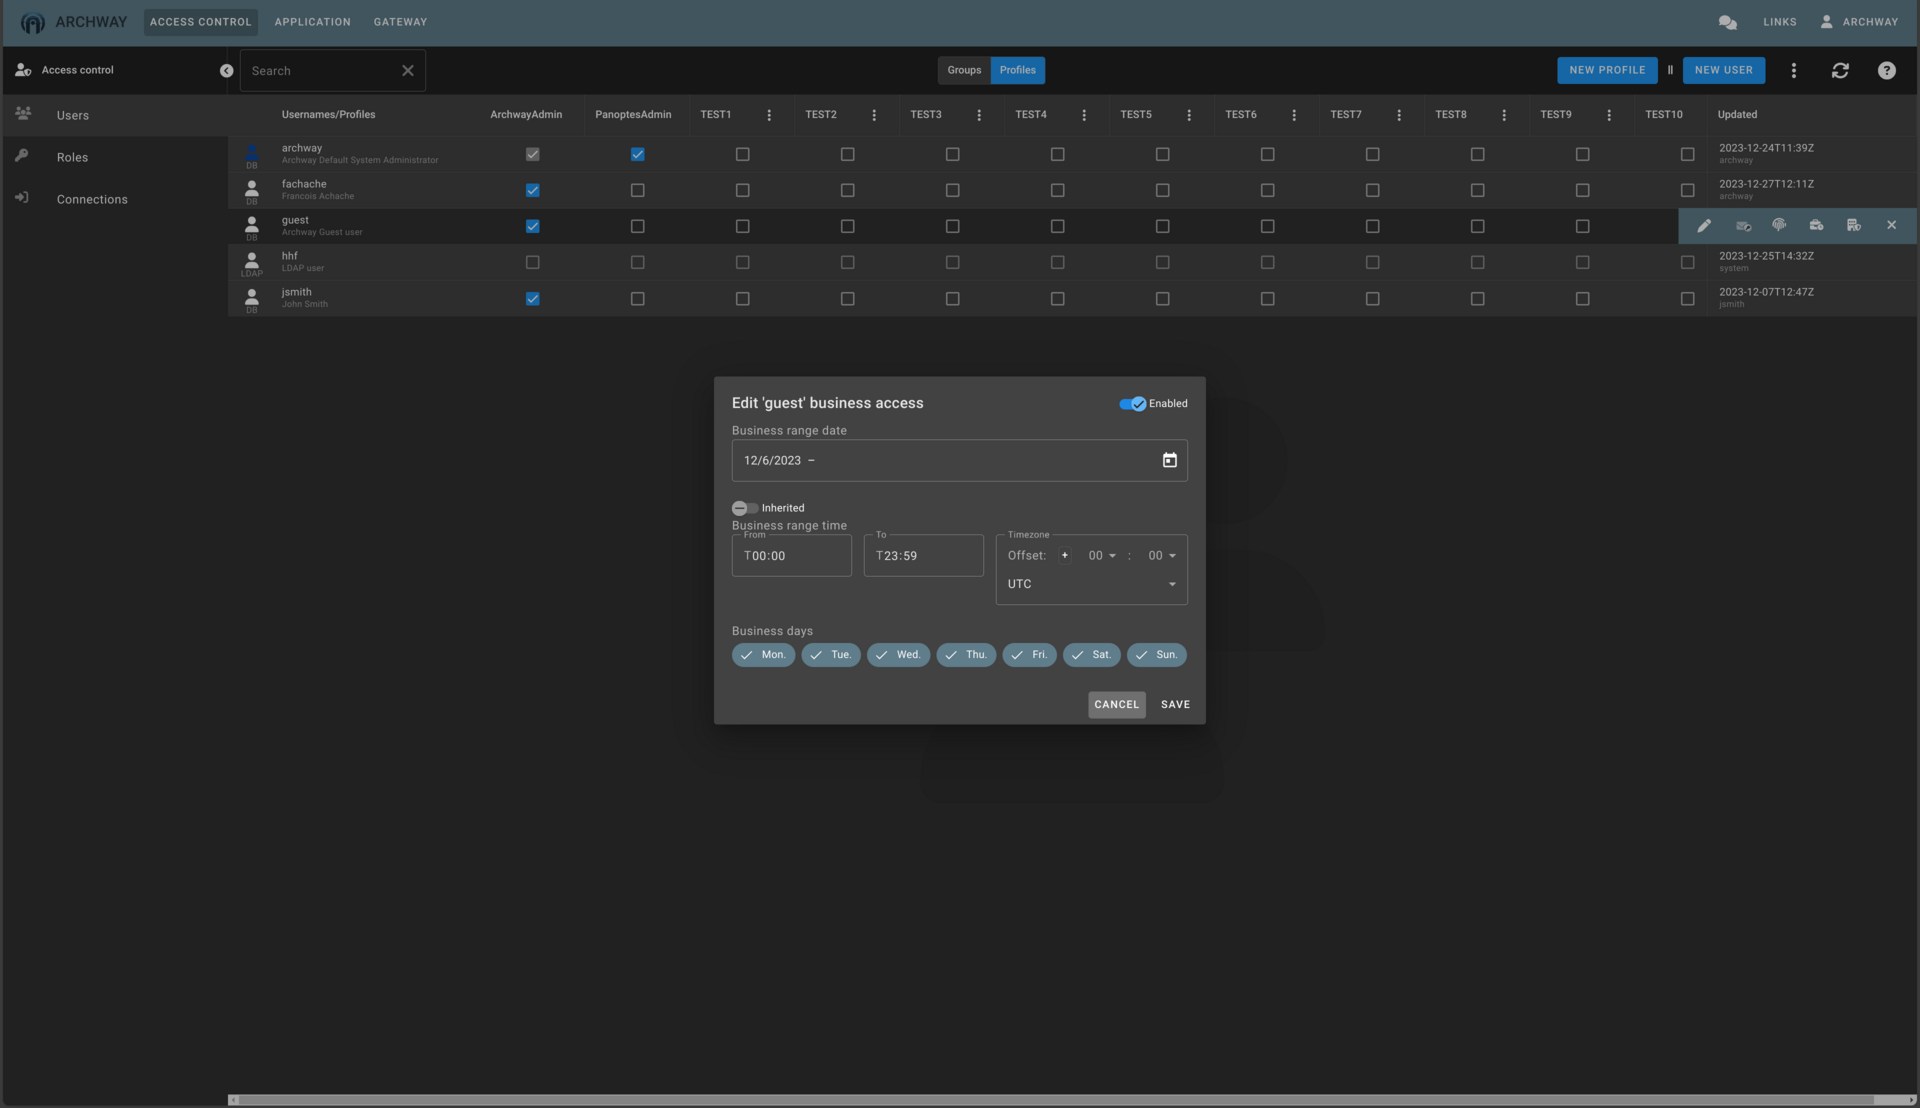The image size is (1920, 1108).
Task: Open TEST4 column options menu
Action: [x=1083, y=115]
